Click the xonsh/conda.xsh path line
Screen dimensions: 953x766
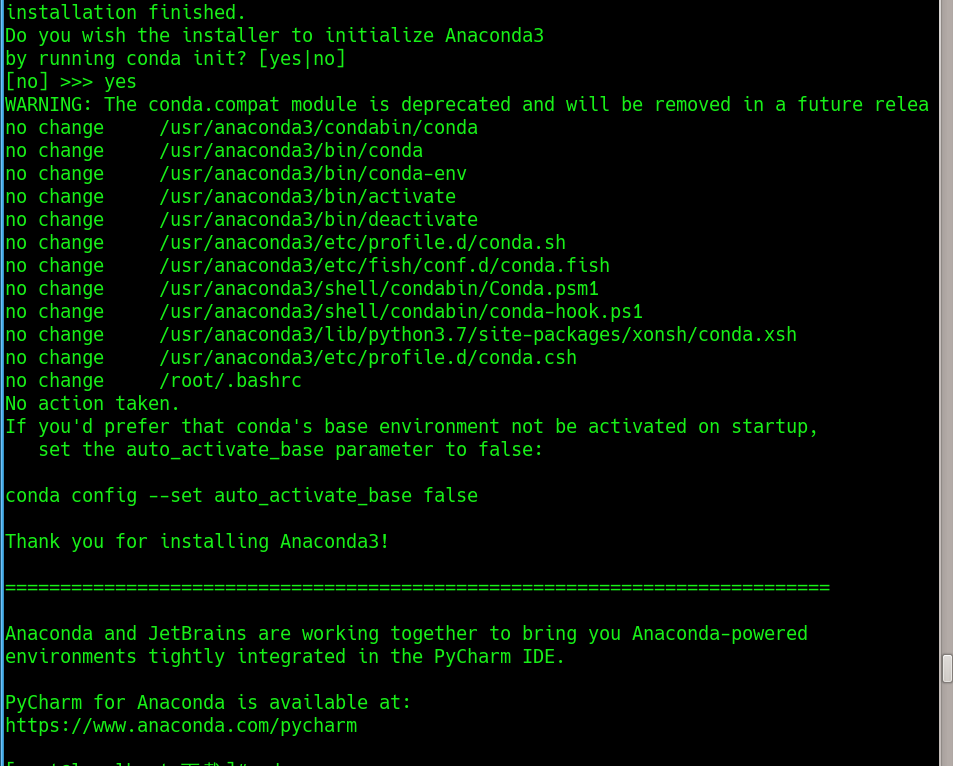477,335
